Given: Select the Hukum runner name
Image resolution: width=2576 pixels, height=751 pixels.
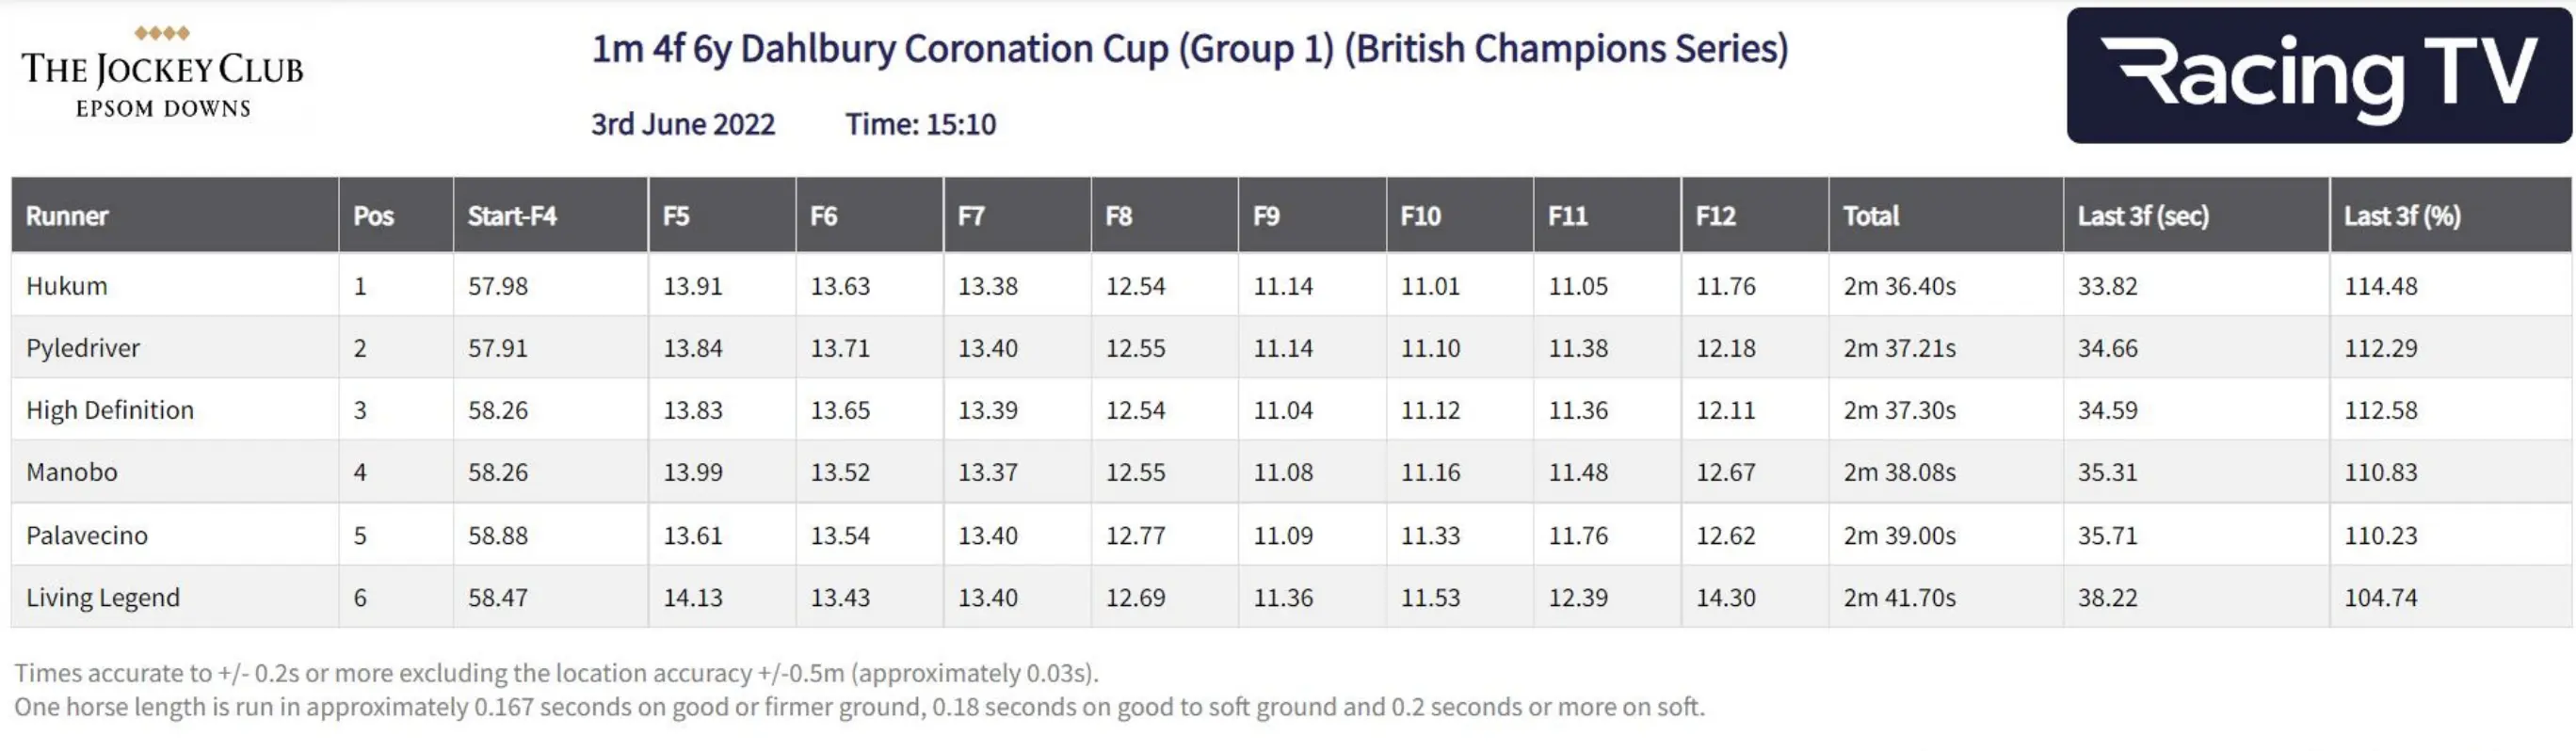Looking at the screenshot, I should [x=67, y=286].
